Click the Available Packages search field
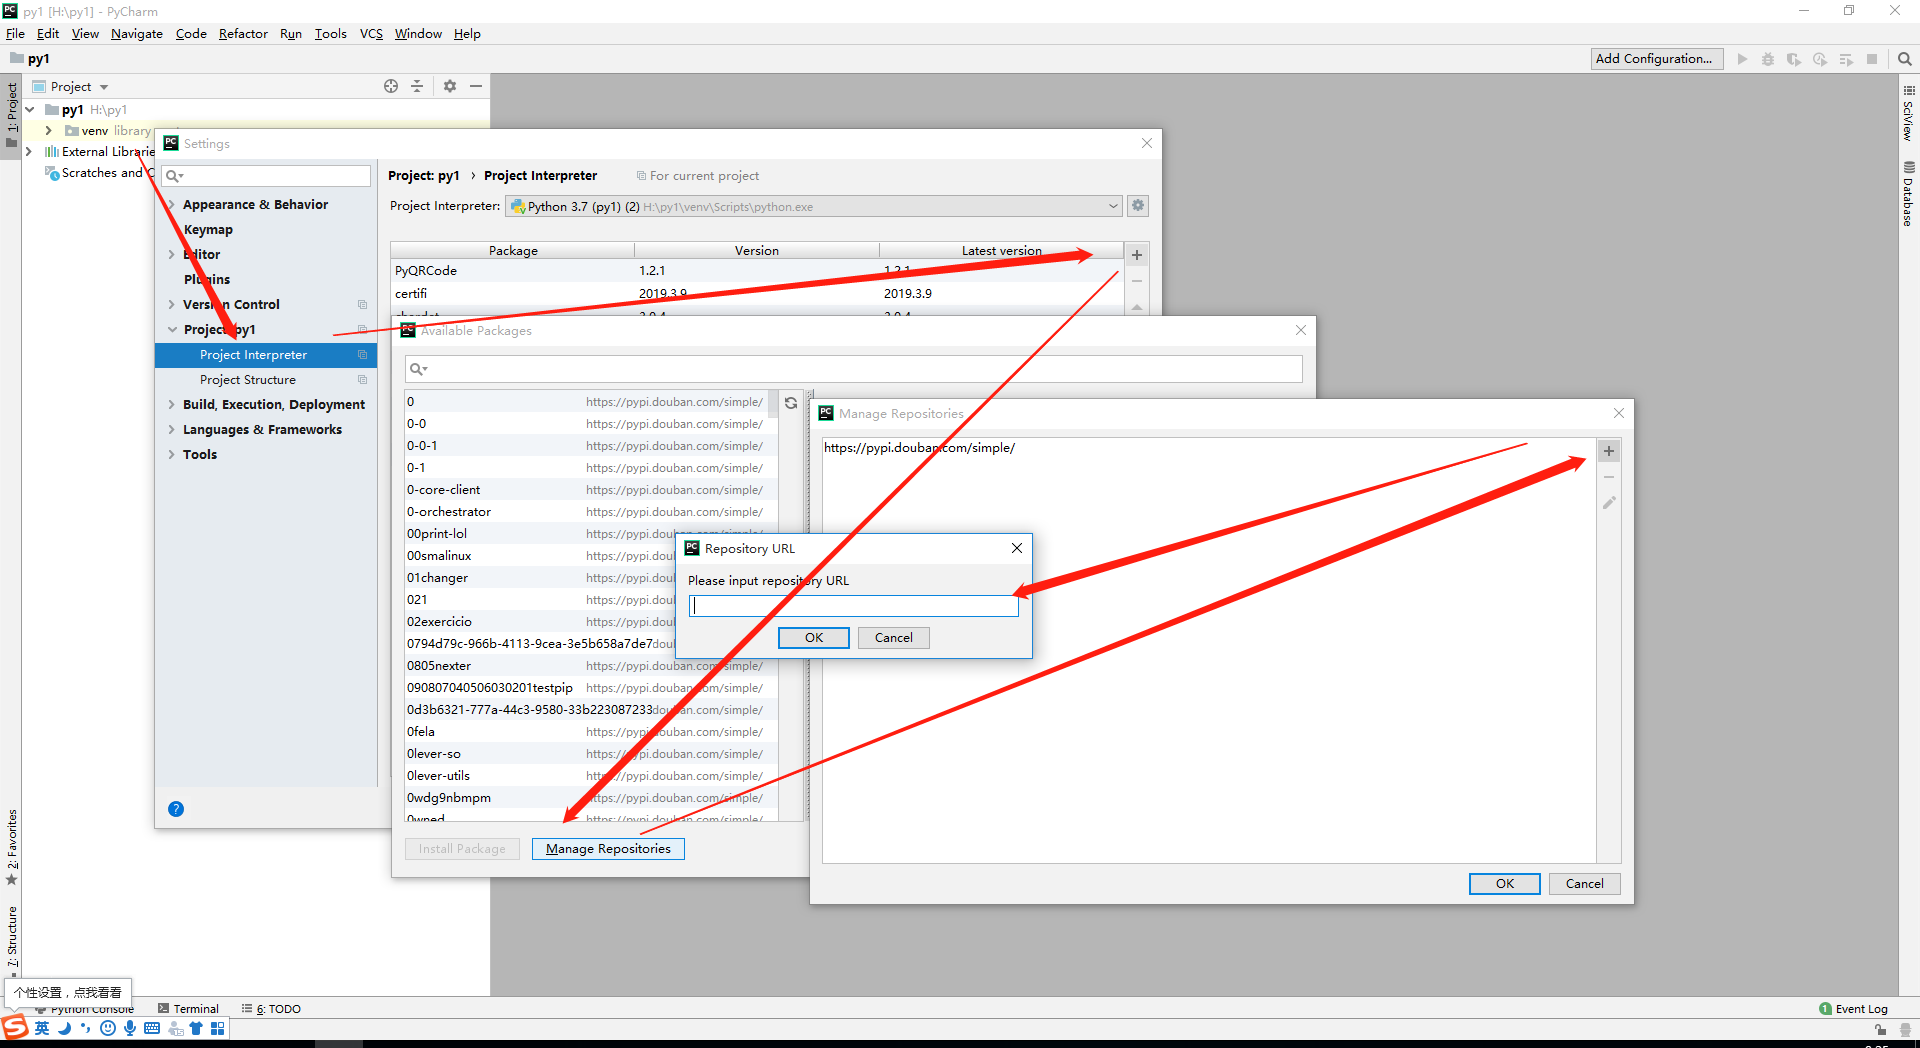Screen dimensions: 1920x1048 pos(854,369)
